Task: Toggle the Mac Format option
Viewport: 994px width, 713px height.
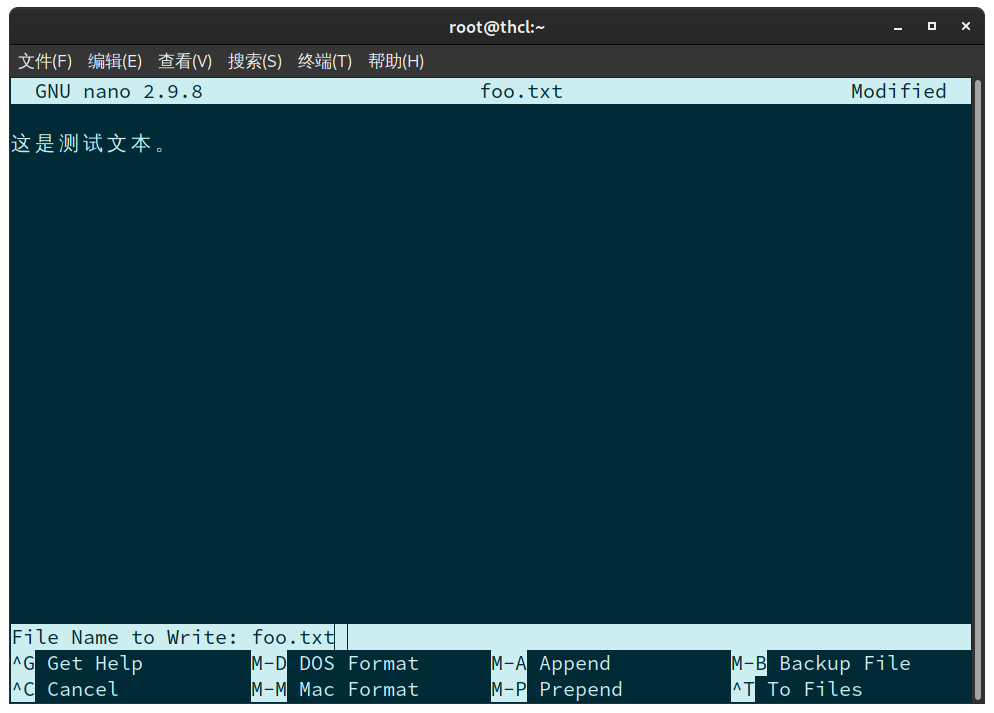Action: coord(358,690)
